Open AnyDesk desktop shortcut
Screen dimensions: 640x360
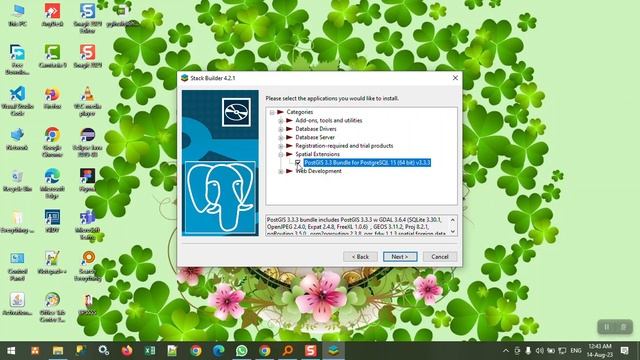(52, 16)
